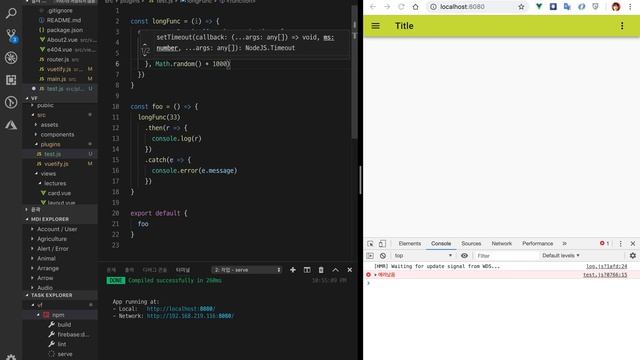Image resolution: width=640 pixels, height=360 pixels.
Task: Open the Network tab
Action: point(502,243)
